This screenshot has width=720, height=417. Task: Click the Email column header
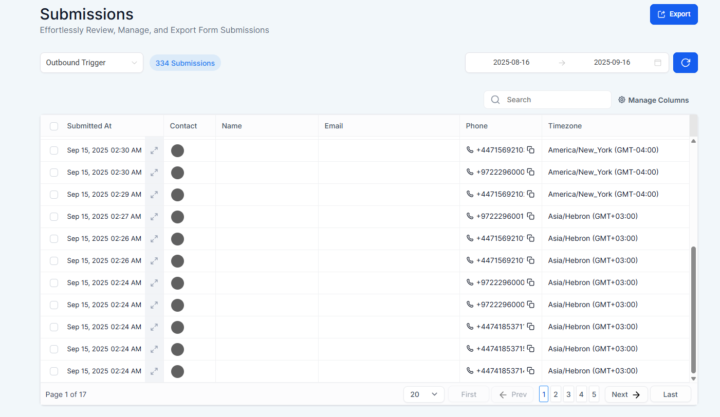pyautogui.click(x=333, y=126)
